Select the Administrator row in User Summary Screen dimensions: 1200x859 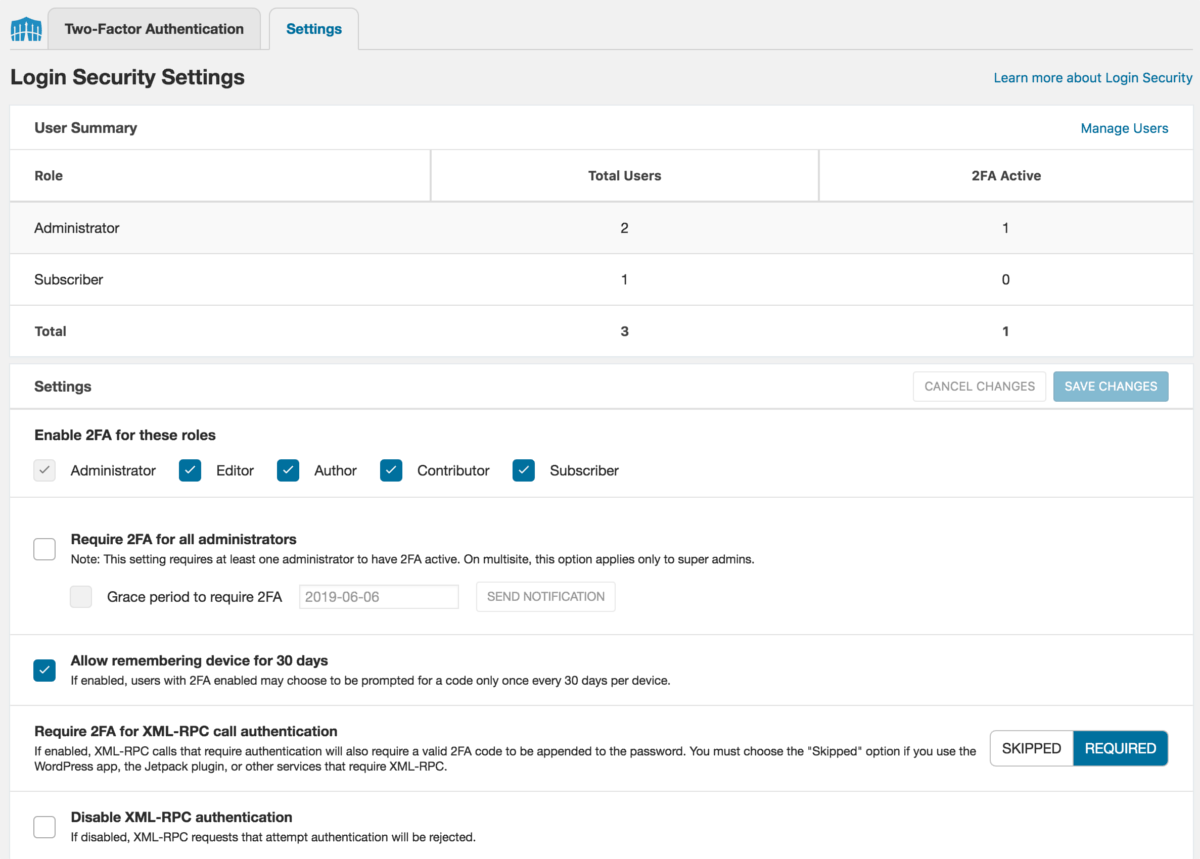(x=77, y=228)
